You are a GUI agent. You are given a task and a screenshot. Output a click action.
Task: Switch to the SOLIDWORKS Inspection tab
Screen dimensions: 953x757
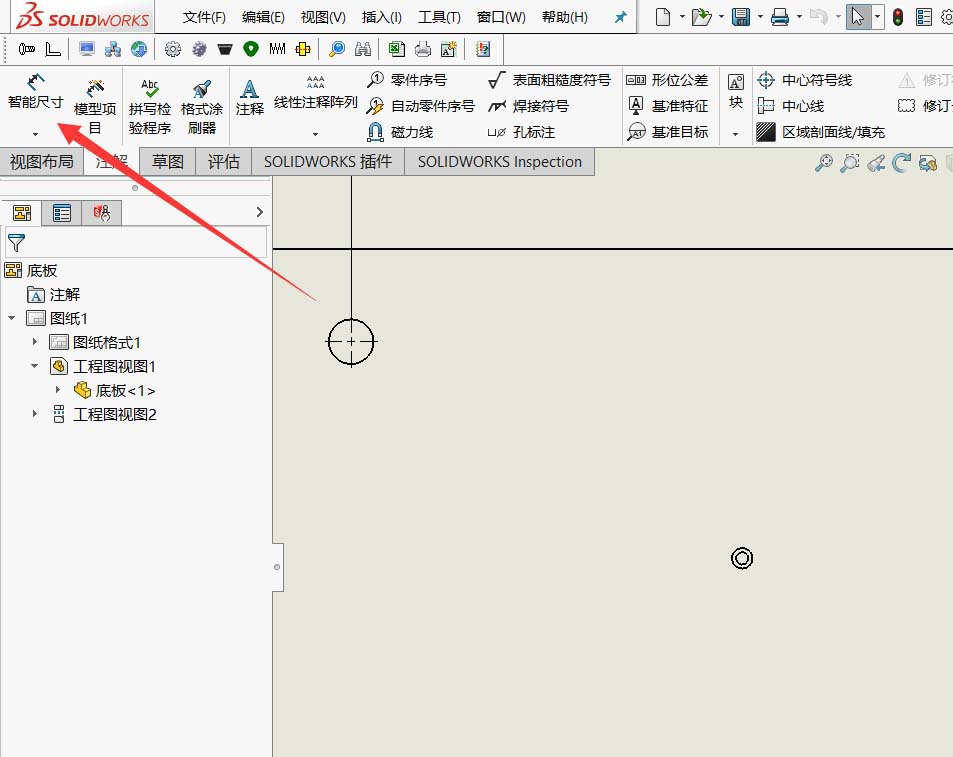click(x=500, y=162)
